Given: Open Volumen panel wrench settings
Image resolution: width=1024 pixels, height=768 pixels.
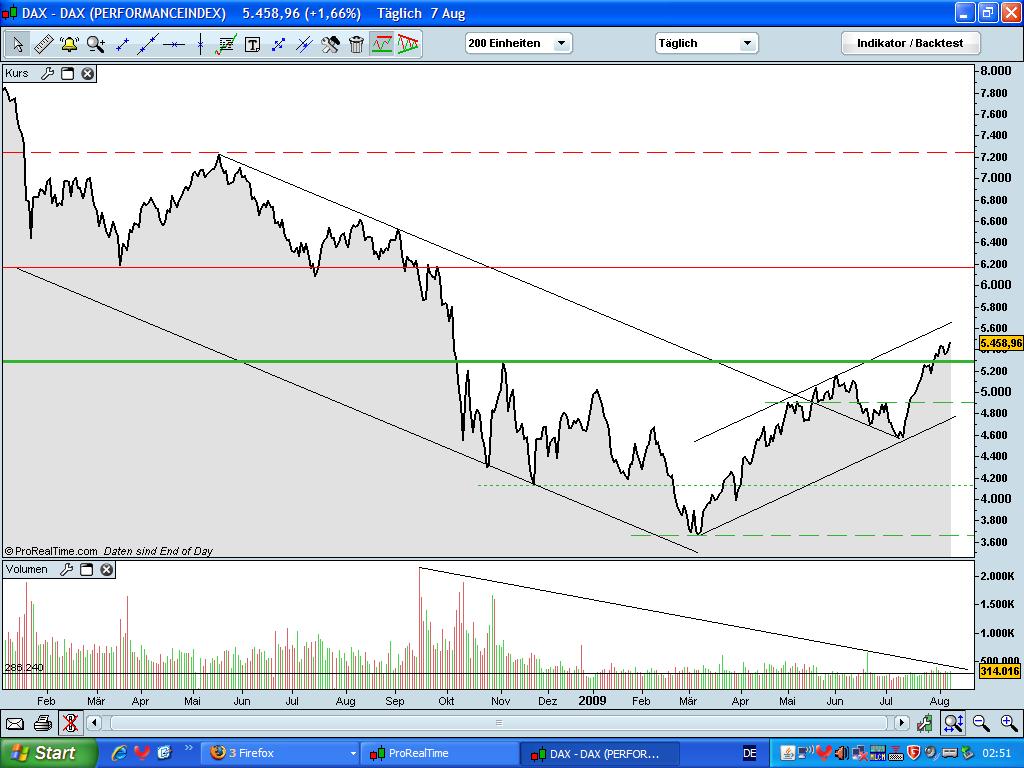Looking at the screenshot, I should click(66, 569).
